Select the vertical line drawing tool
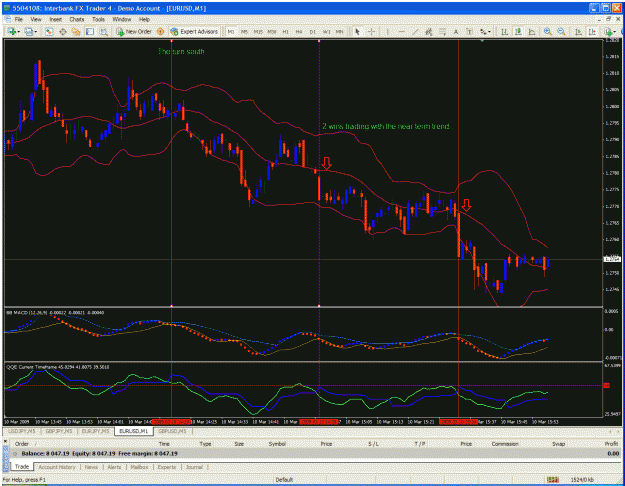Viewport: 625px width, 486px height. pos(387,31)
